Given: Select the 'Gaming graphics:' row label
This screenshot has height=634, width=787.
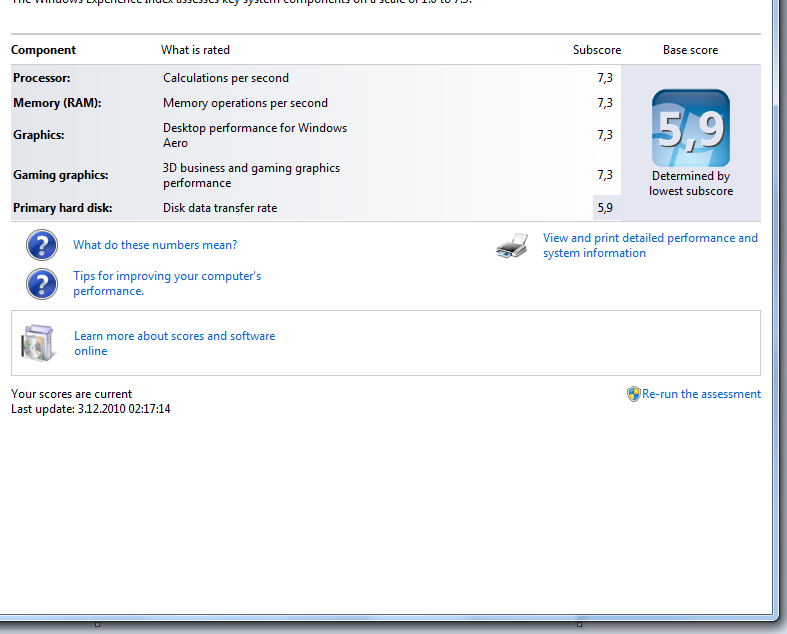Looking at the screenshot, I should (60, 175).
